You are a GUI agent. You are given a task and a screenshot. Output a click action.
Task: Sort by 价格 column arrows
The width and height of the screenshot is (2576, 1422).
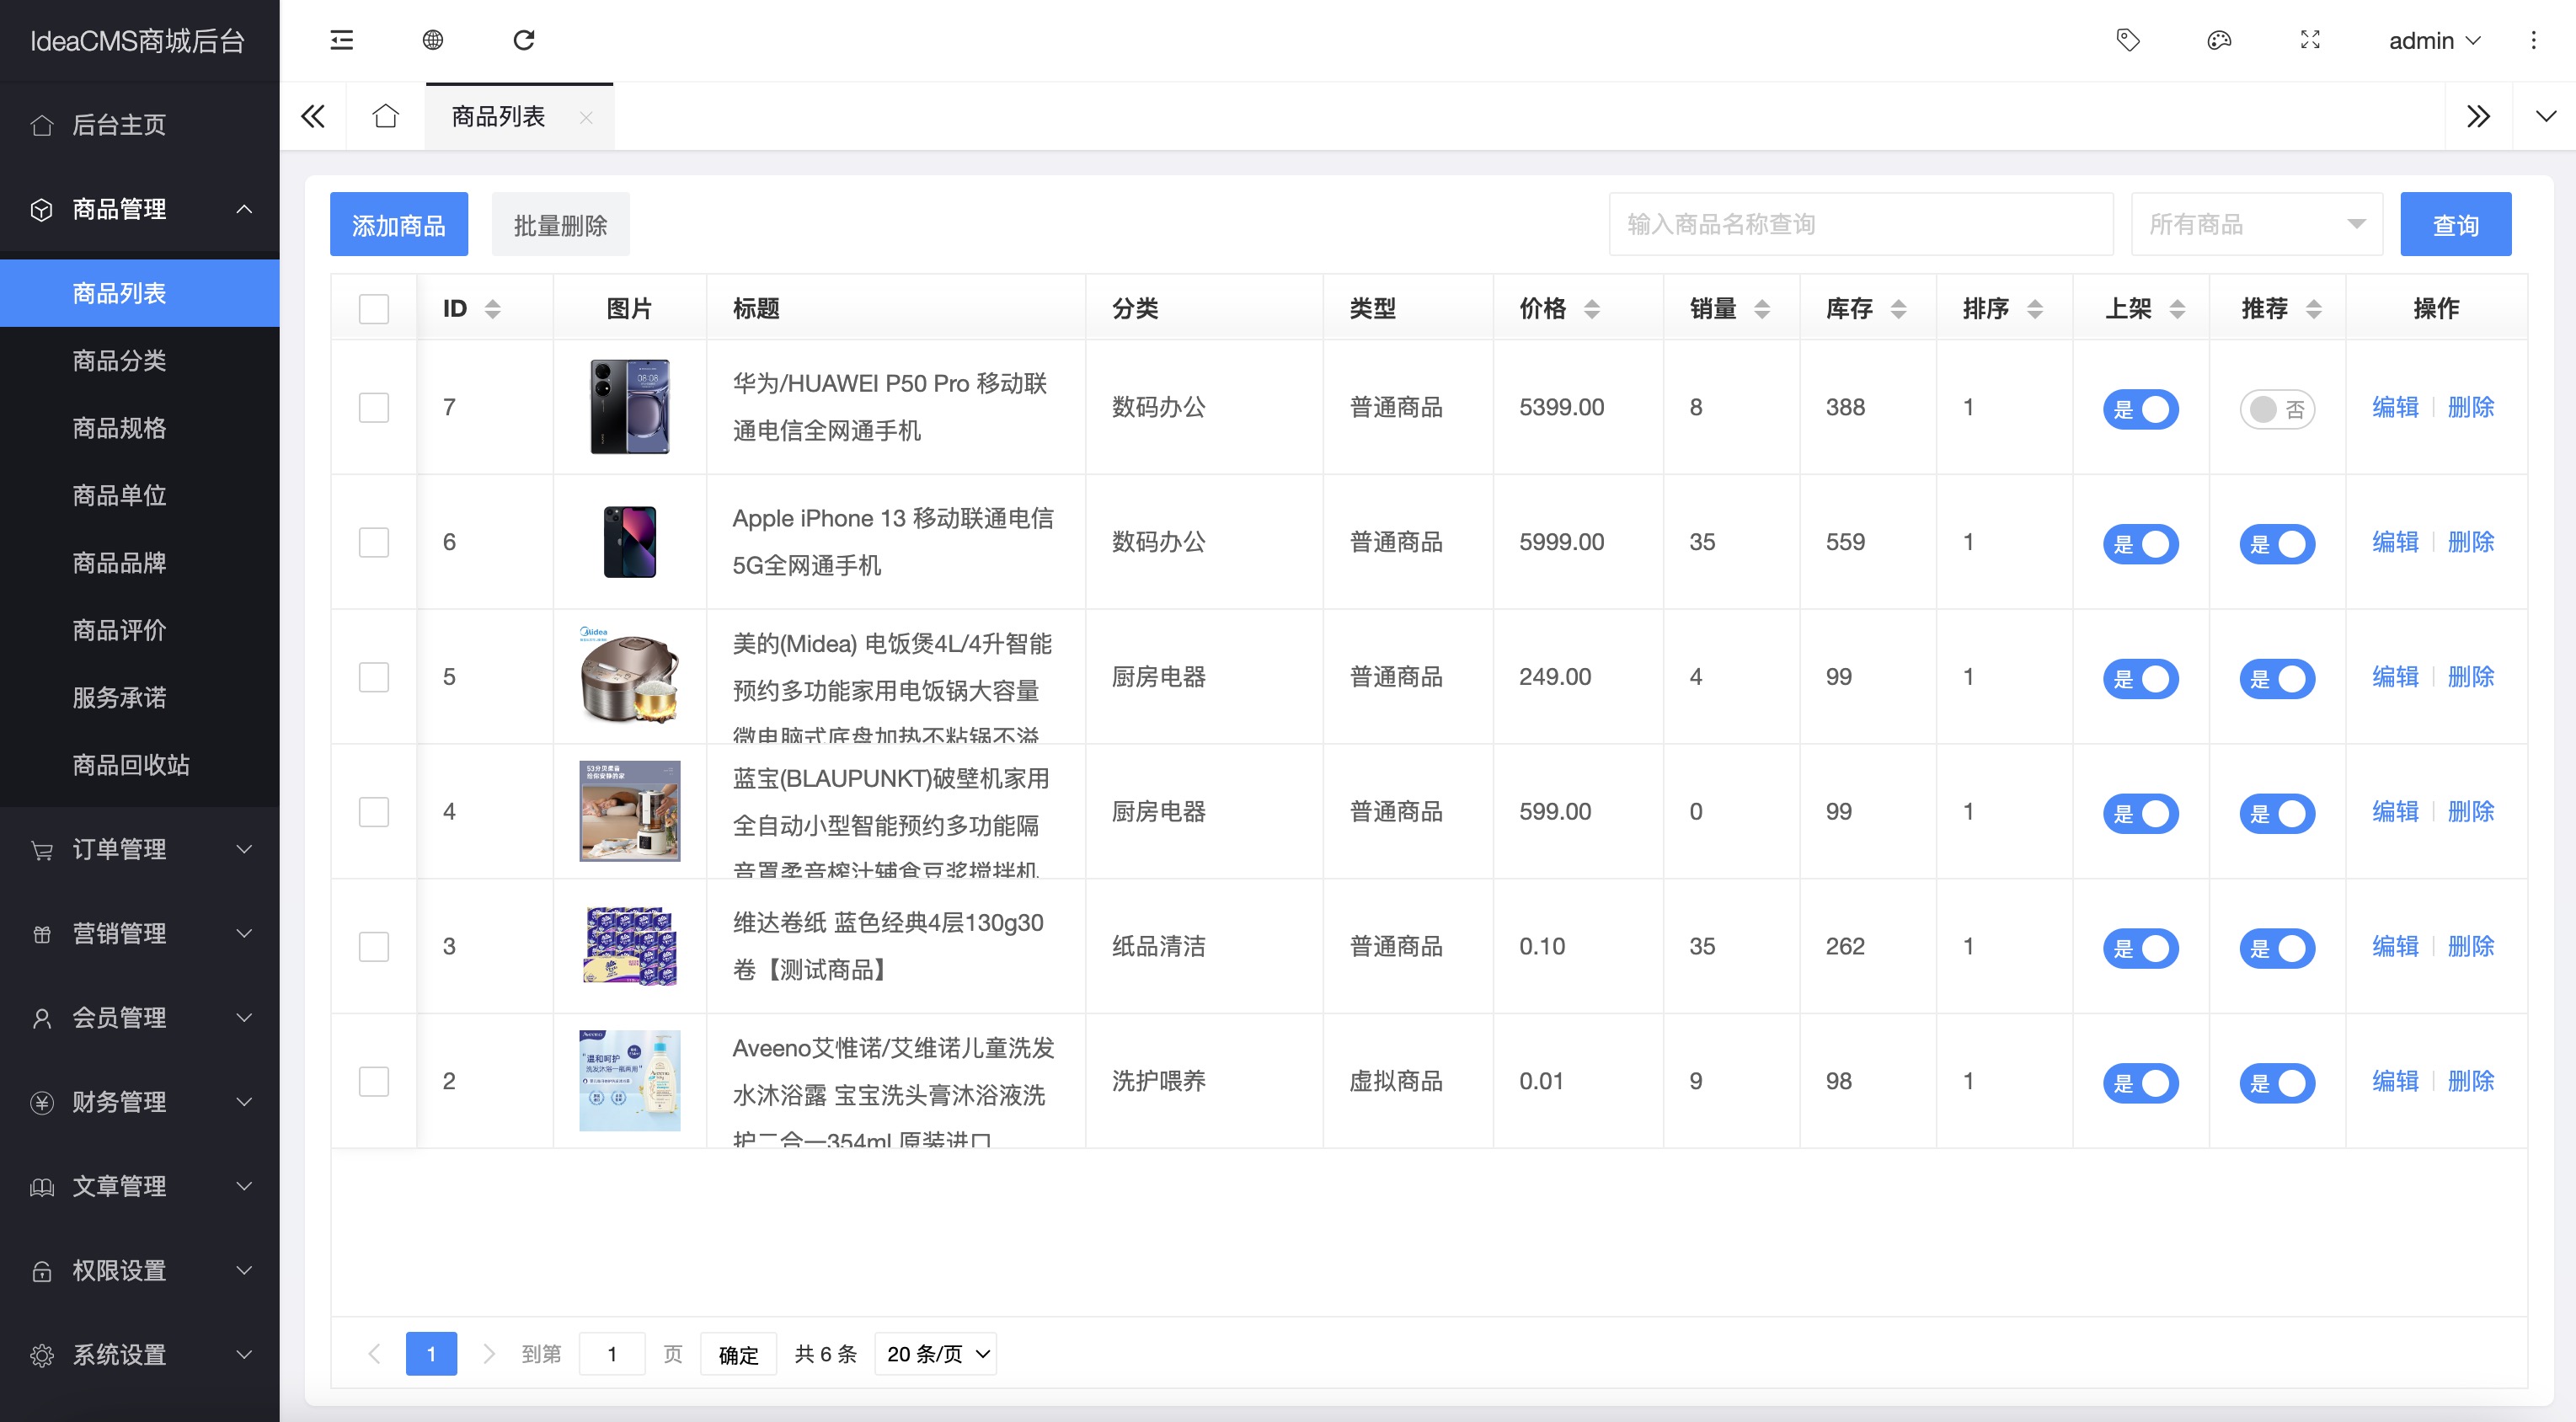click(x=1592, y=309)
